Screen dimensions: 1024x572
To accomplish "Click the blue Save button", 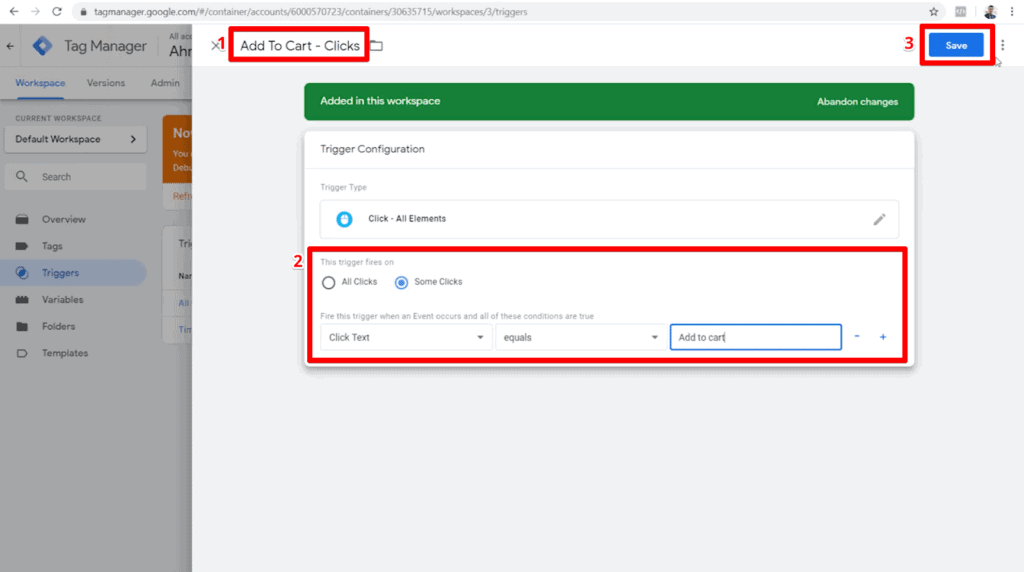I will point(955,45).
